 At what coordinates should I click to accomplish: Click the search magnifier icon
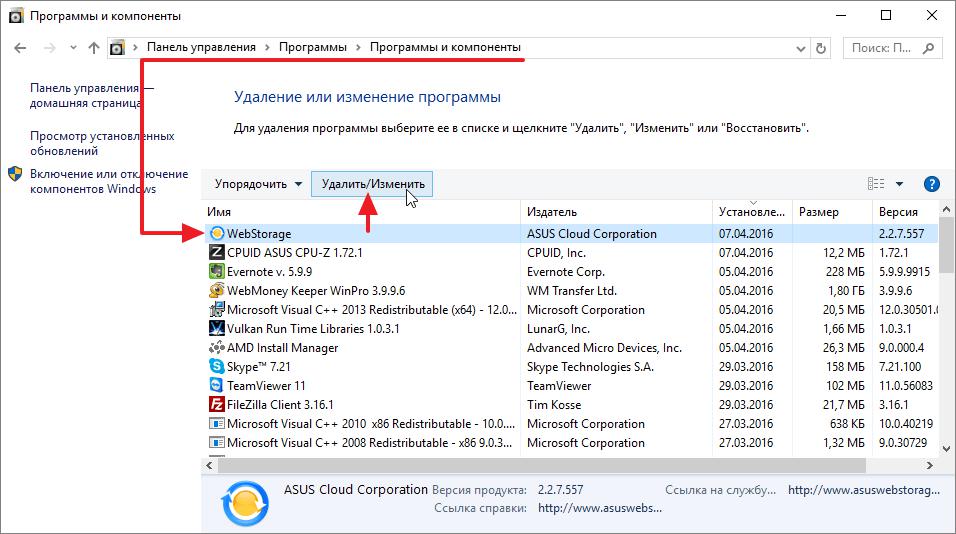(929, 48)
